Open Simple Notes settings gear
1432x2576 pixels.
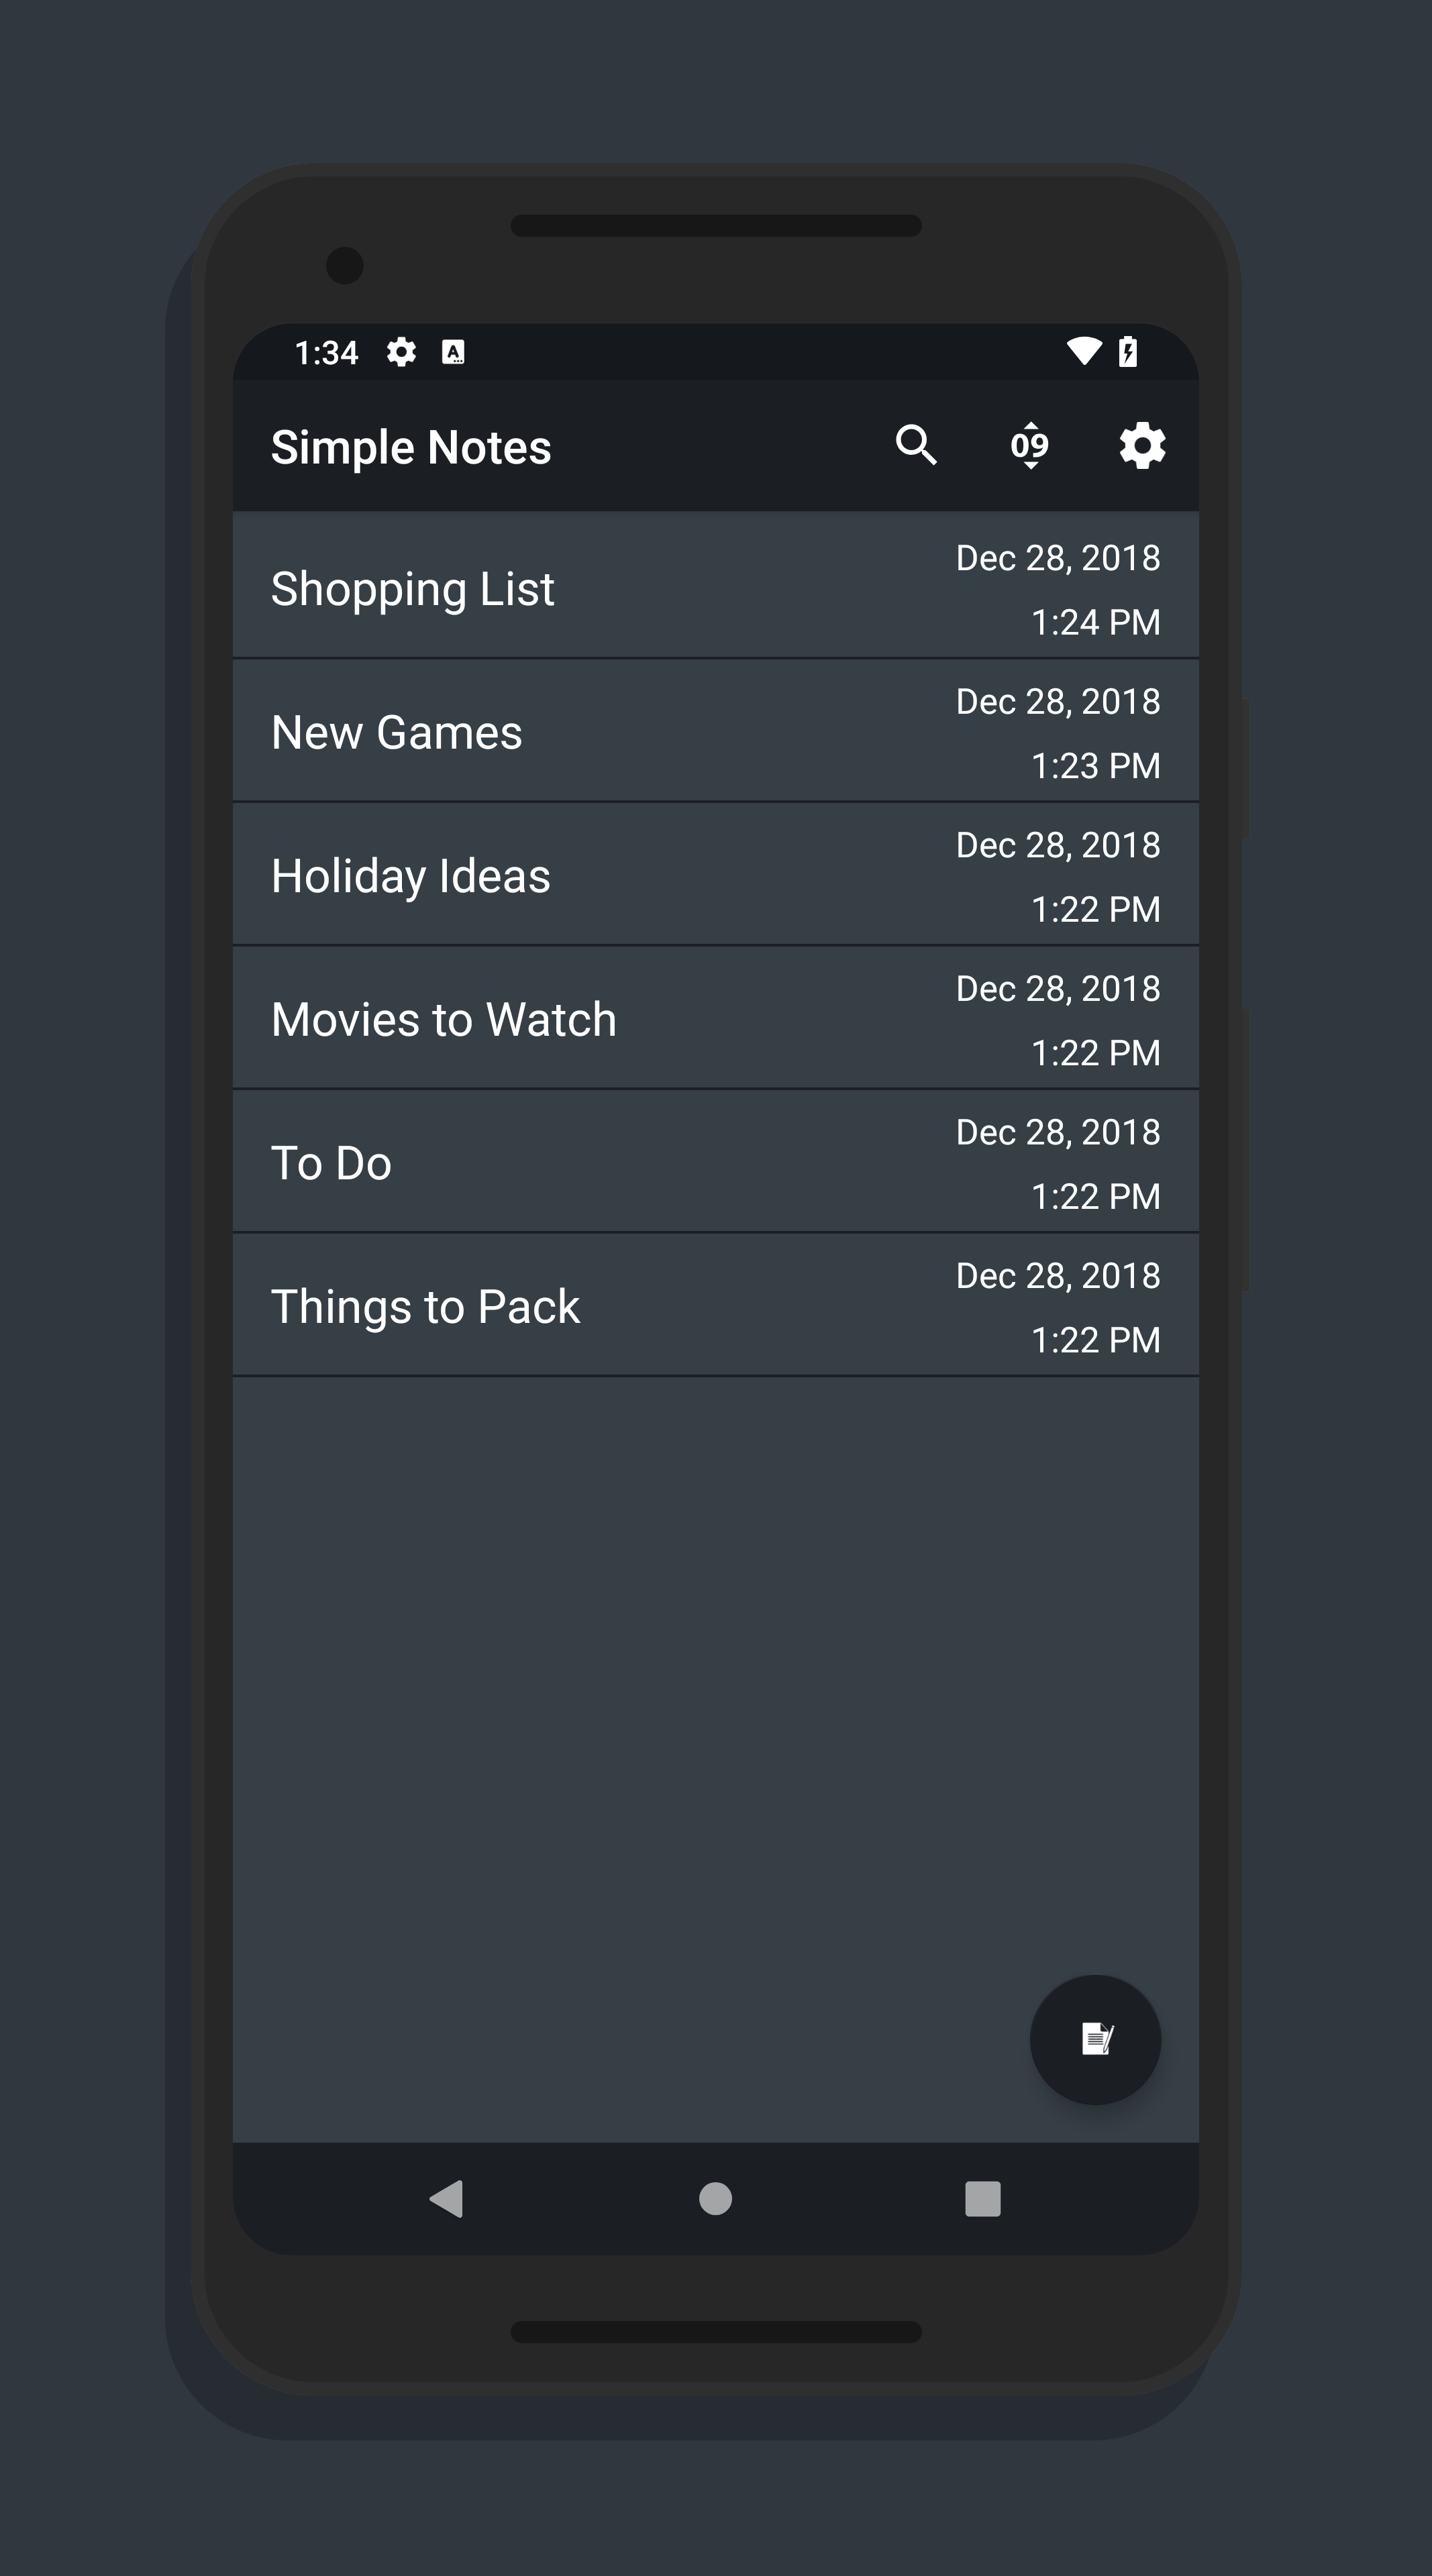click(x=1142, y=445)
